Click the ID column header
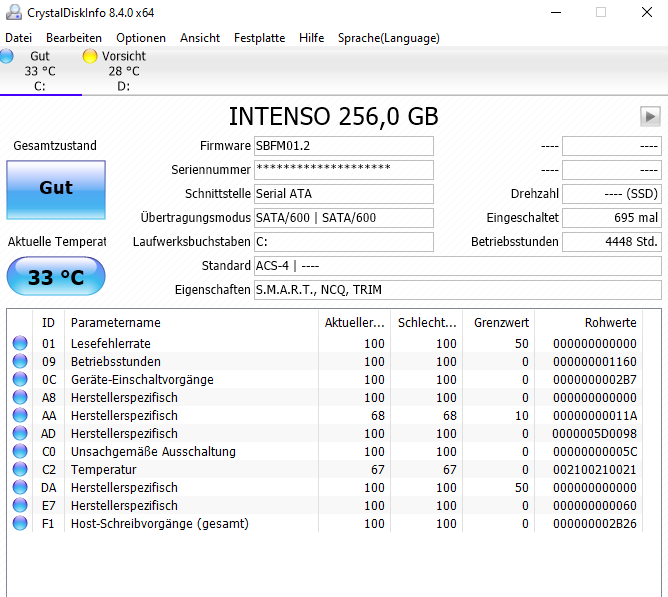The image size is (668, 597). coord(48,323)
